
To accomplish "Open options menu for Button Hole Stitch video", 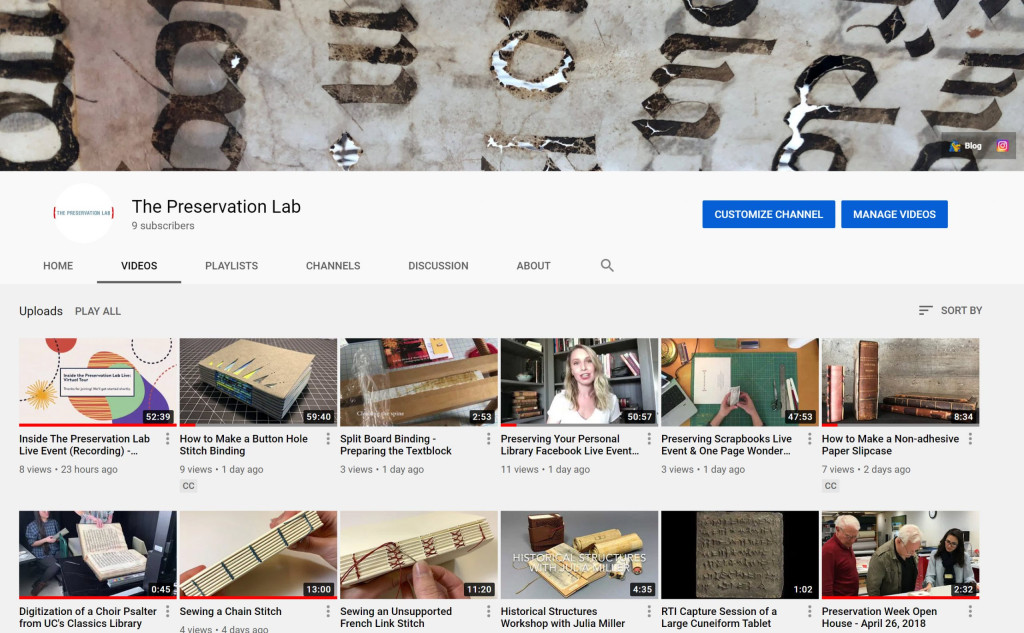I will [328, 439].
